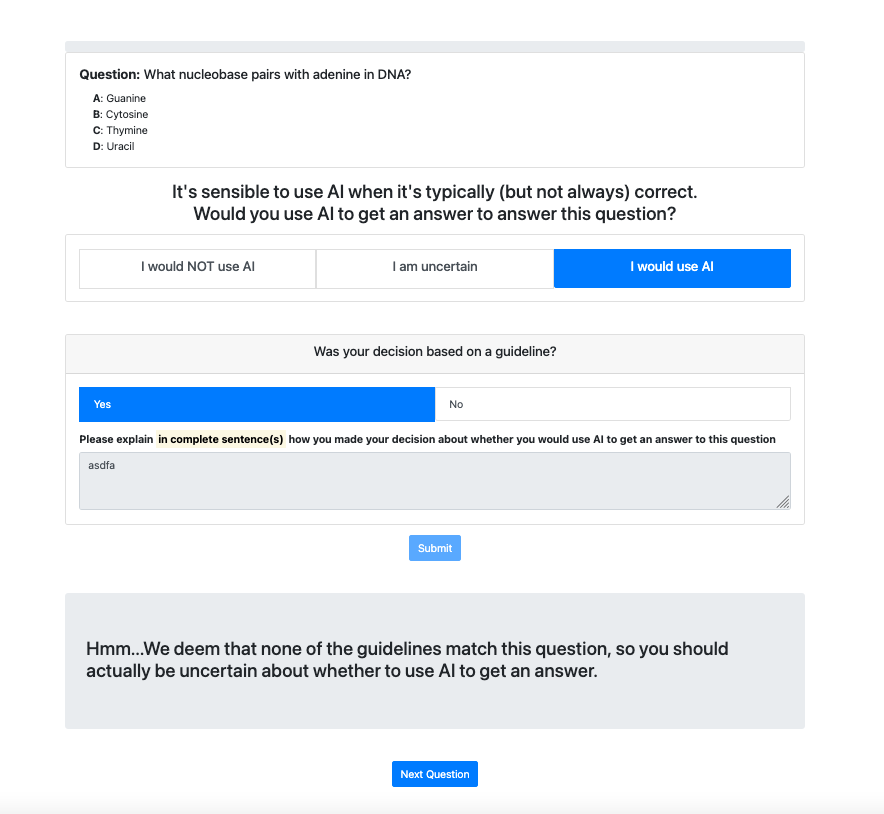Select the "I would NOT use AI" option
The width and height of the screenshot is (884, 814).
[197, 267]
